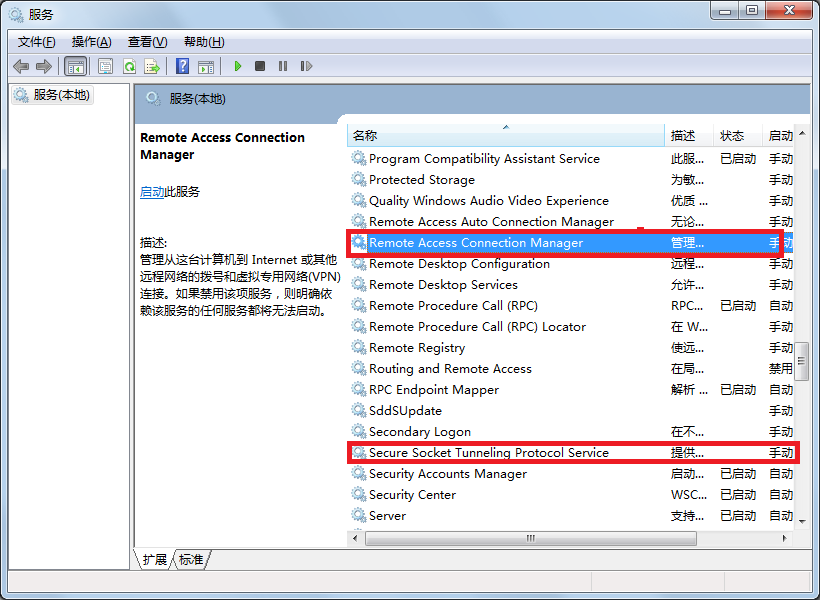The image size is (820, 600).
Task: Open the 帮助(H) menu
Action: click(204, 42)
